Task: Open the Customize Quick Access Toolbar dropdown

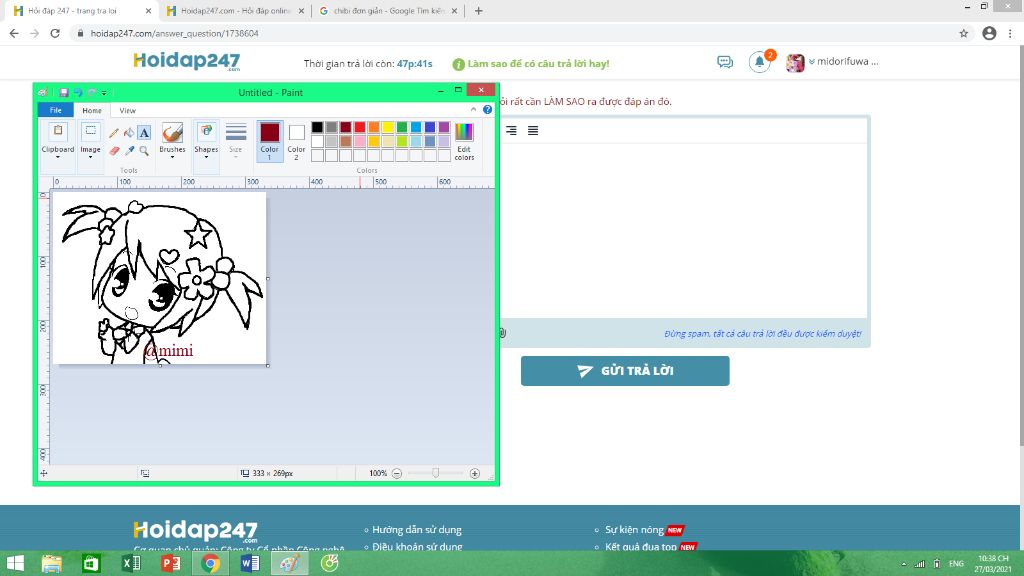Action: (104, 93)
